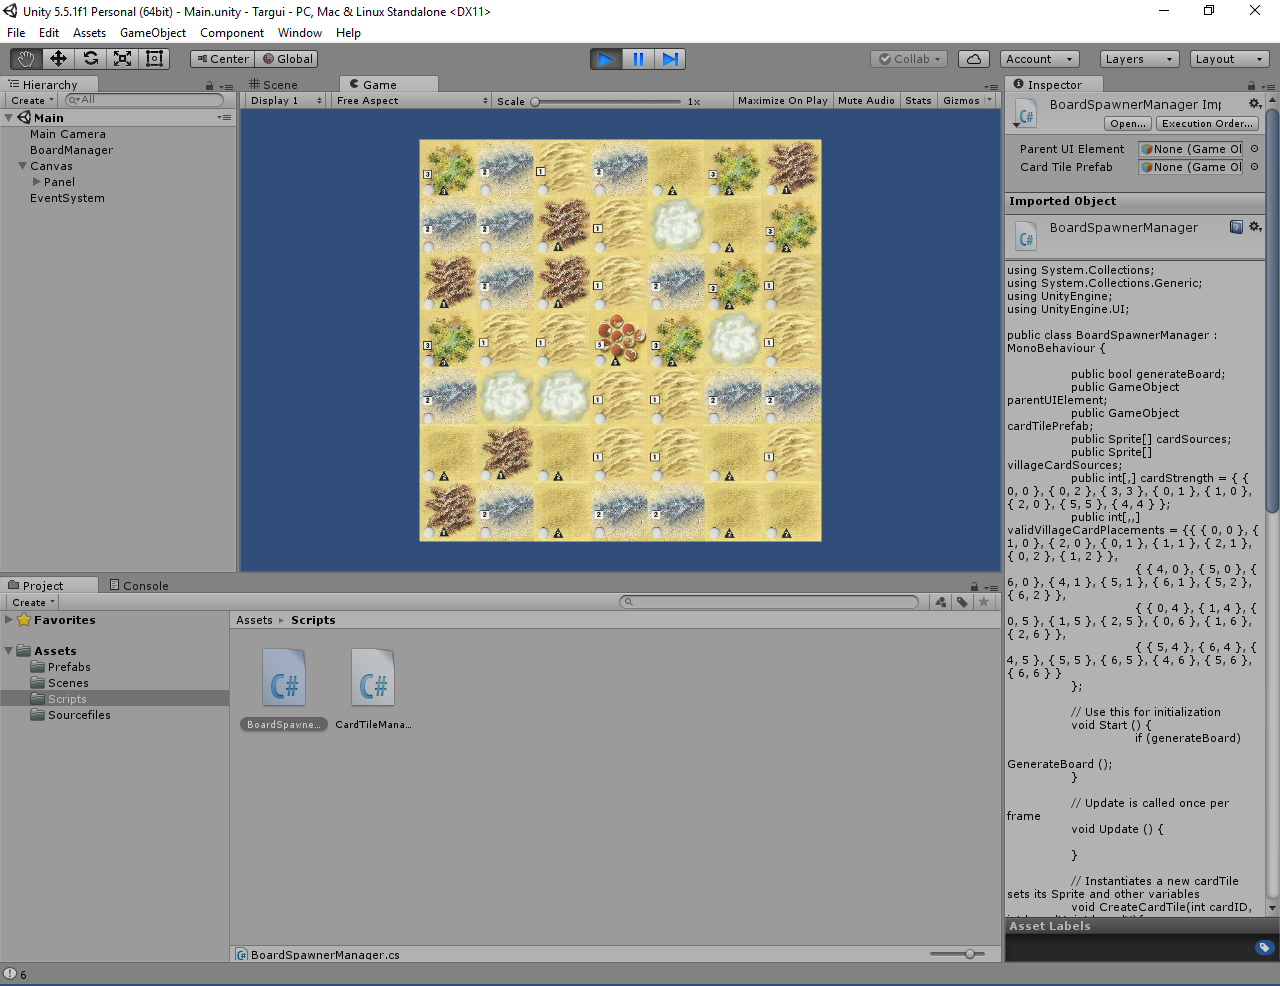Open the Free Aspect dropdown

coord(412,101)
